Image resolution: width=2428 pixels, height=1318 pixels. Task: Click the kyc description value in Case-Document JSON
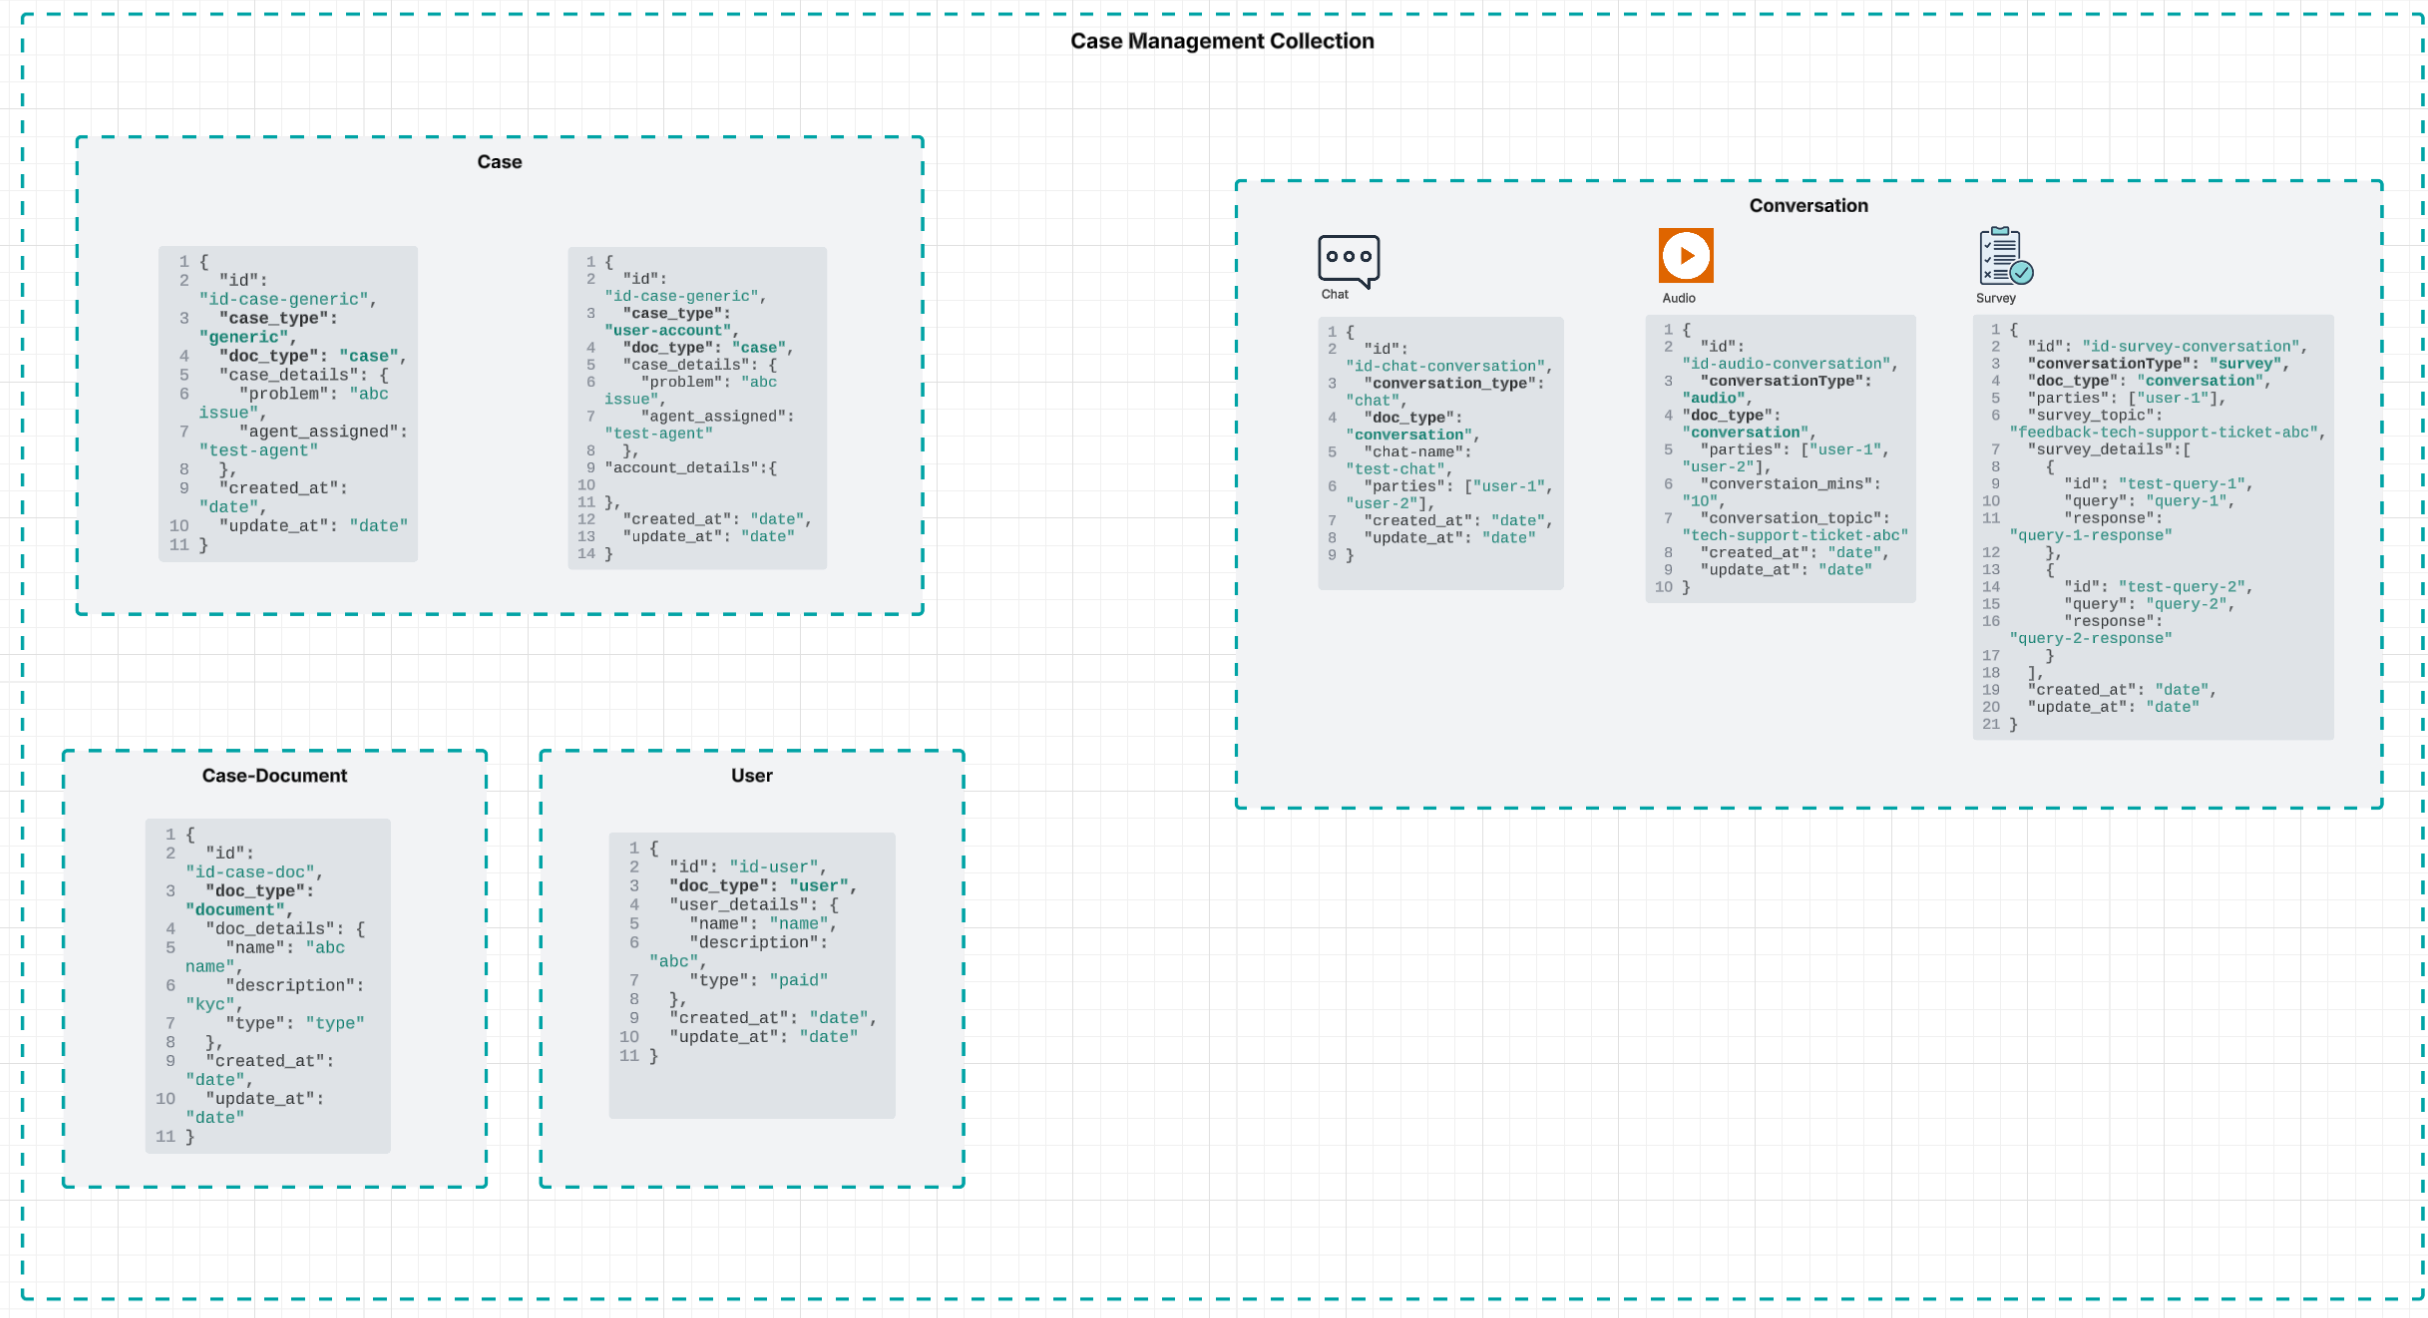click(x=211, y=1003)
